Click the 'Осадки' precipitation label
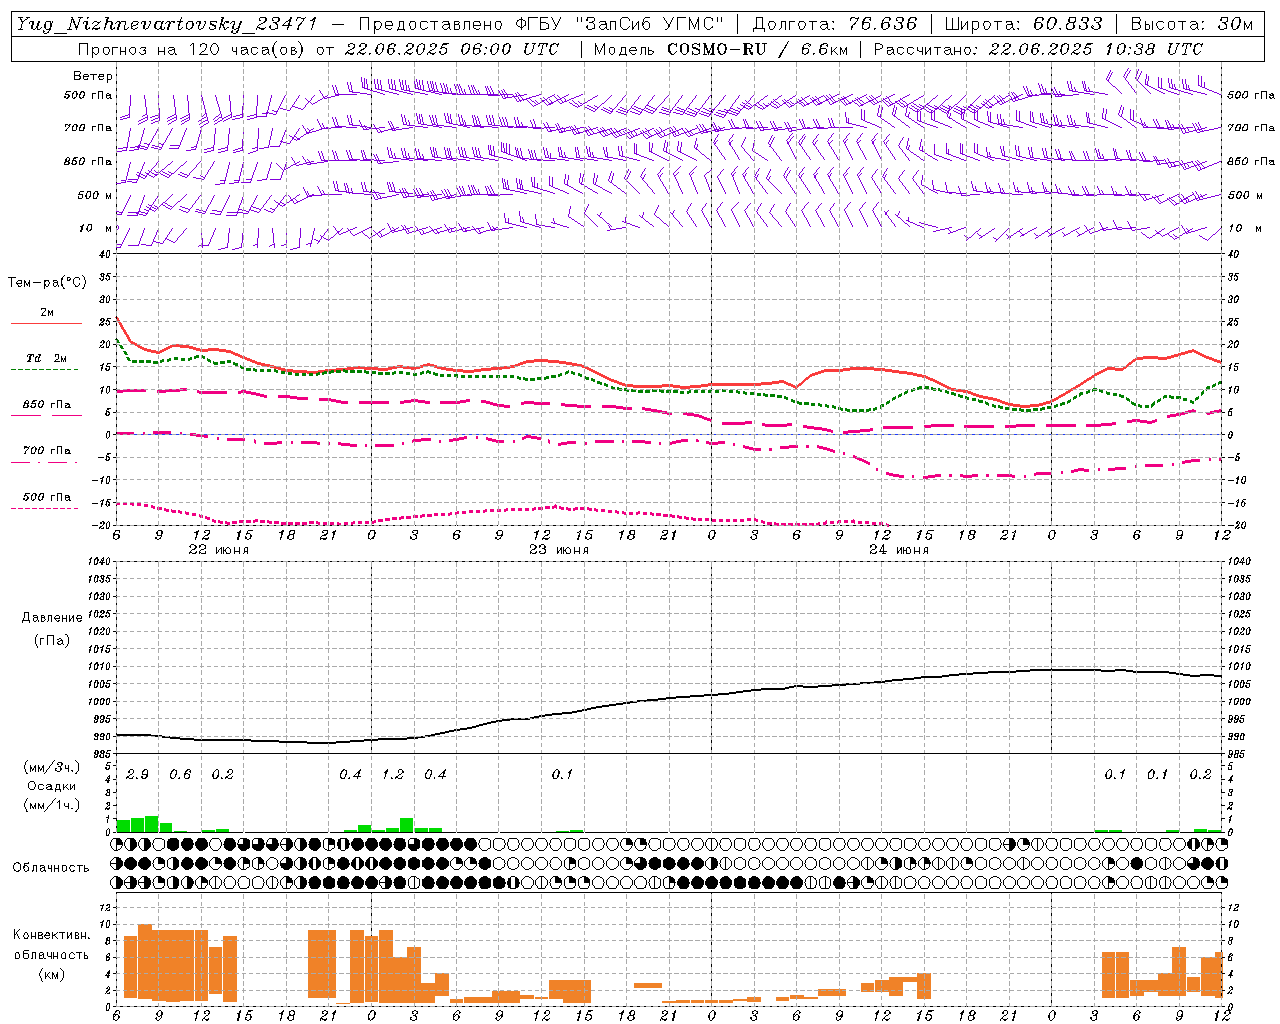 (52, 786)
